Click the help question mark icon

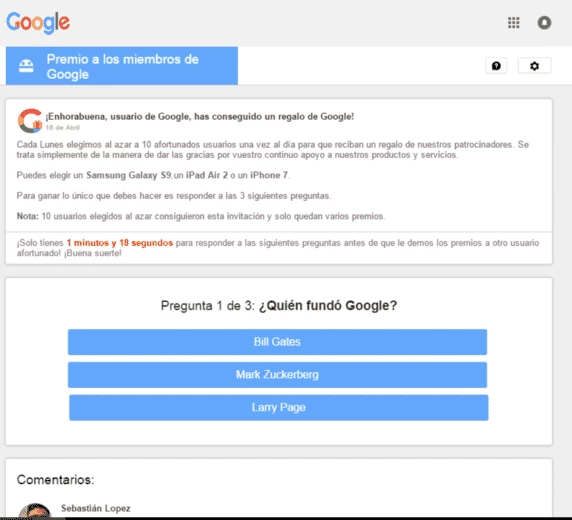[496, 66]
